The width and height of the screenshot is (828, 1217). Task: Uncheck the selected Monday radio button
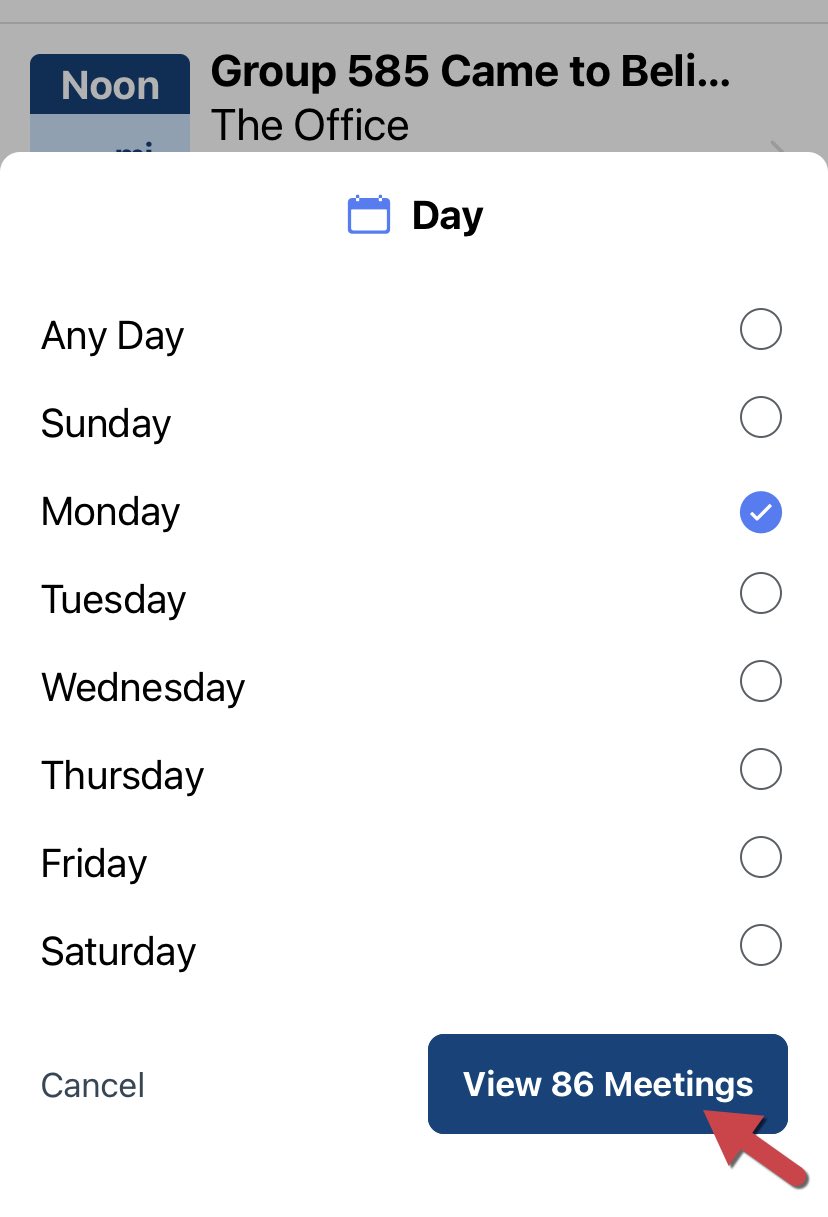(x=760, y=512)
